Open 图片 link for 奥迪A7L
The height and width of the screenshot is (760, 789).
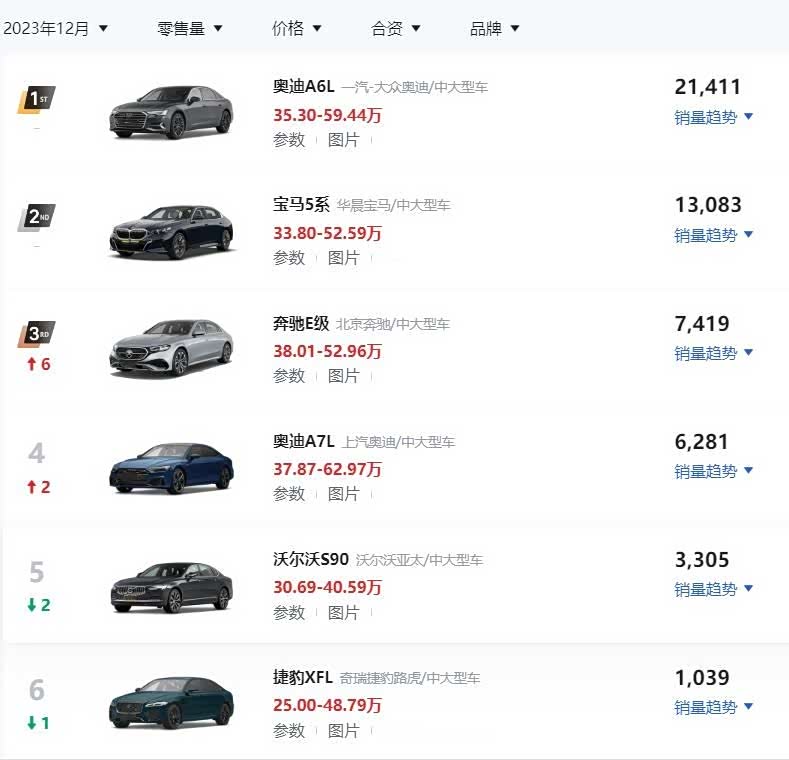click(343, 493)
